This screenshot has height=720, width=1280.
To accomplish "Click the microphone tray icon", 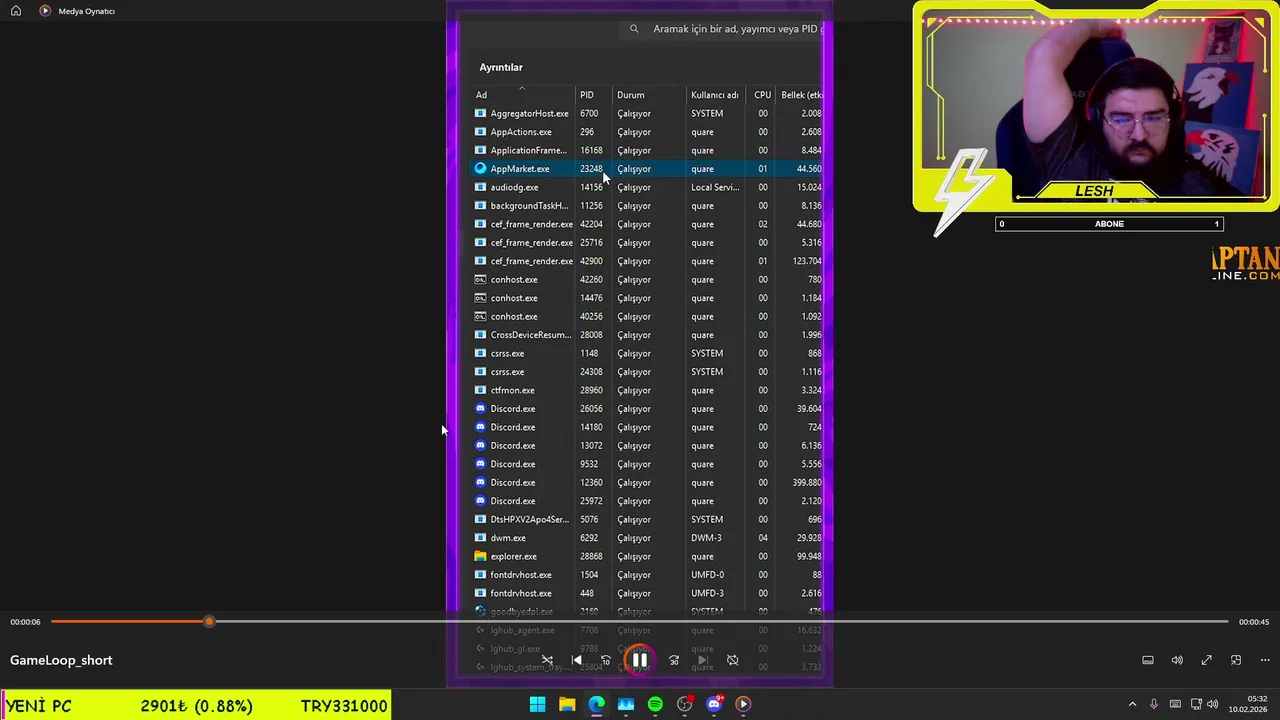I will coord(1154,704).
